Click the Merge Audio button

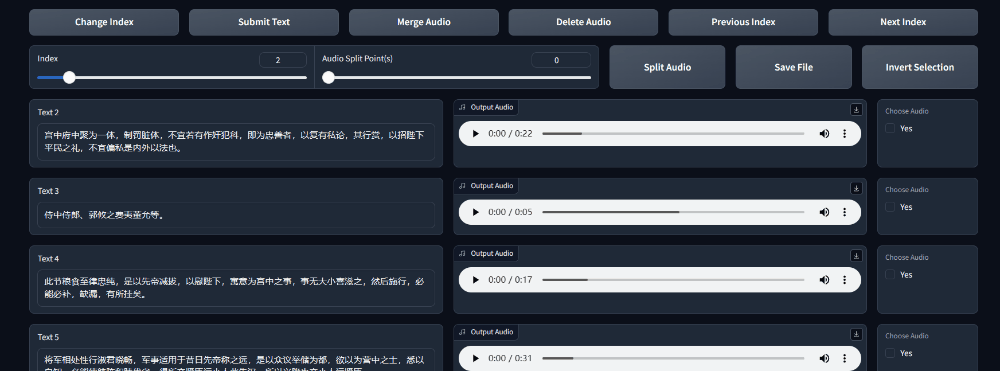(423, 22)
